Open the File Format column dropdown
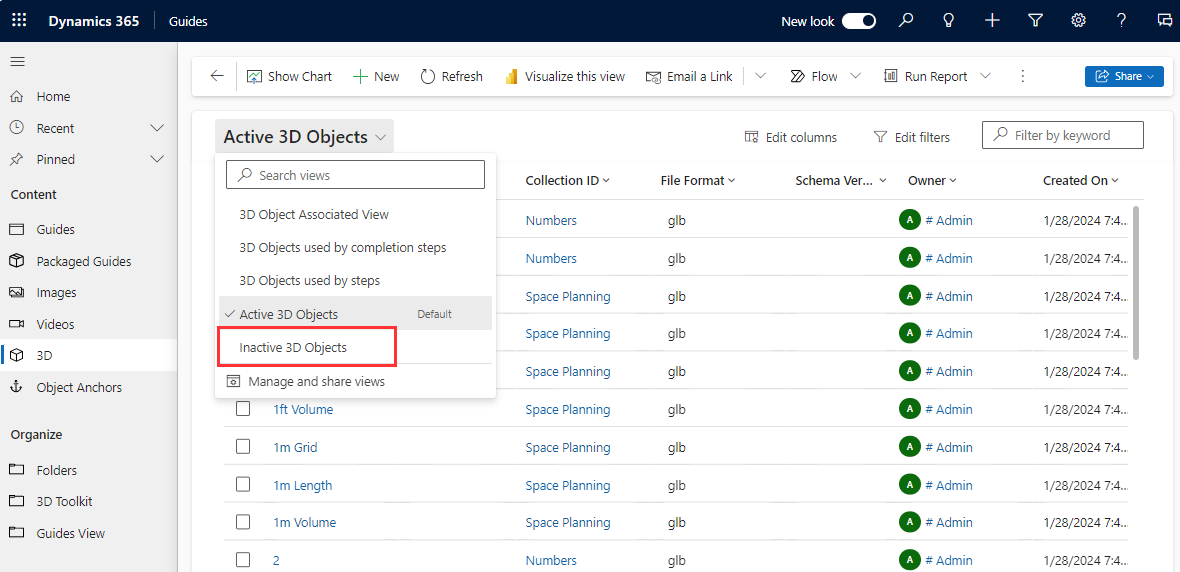The height and width of the screenshot is (572, 1180). (x=732, y=181)
